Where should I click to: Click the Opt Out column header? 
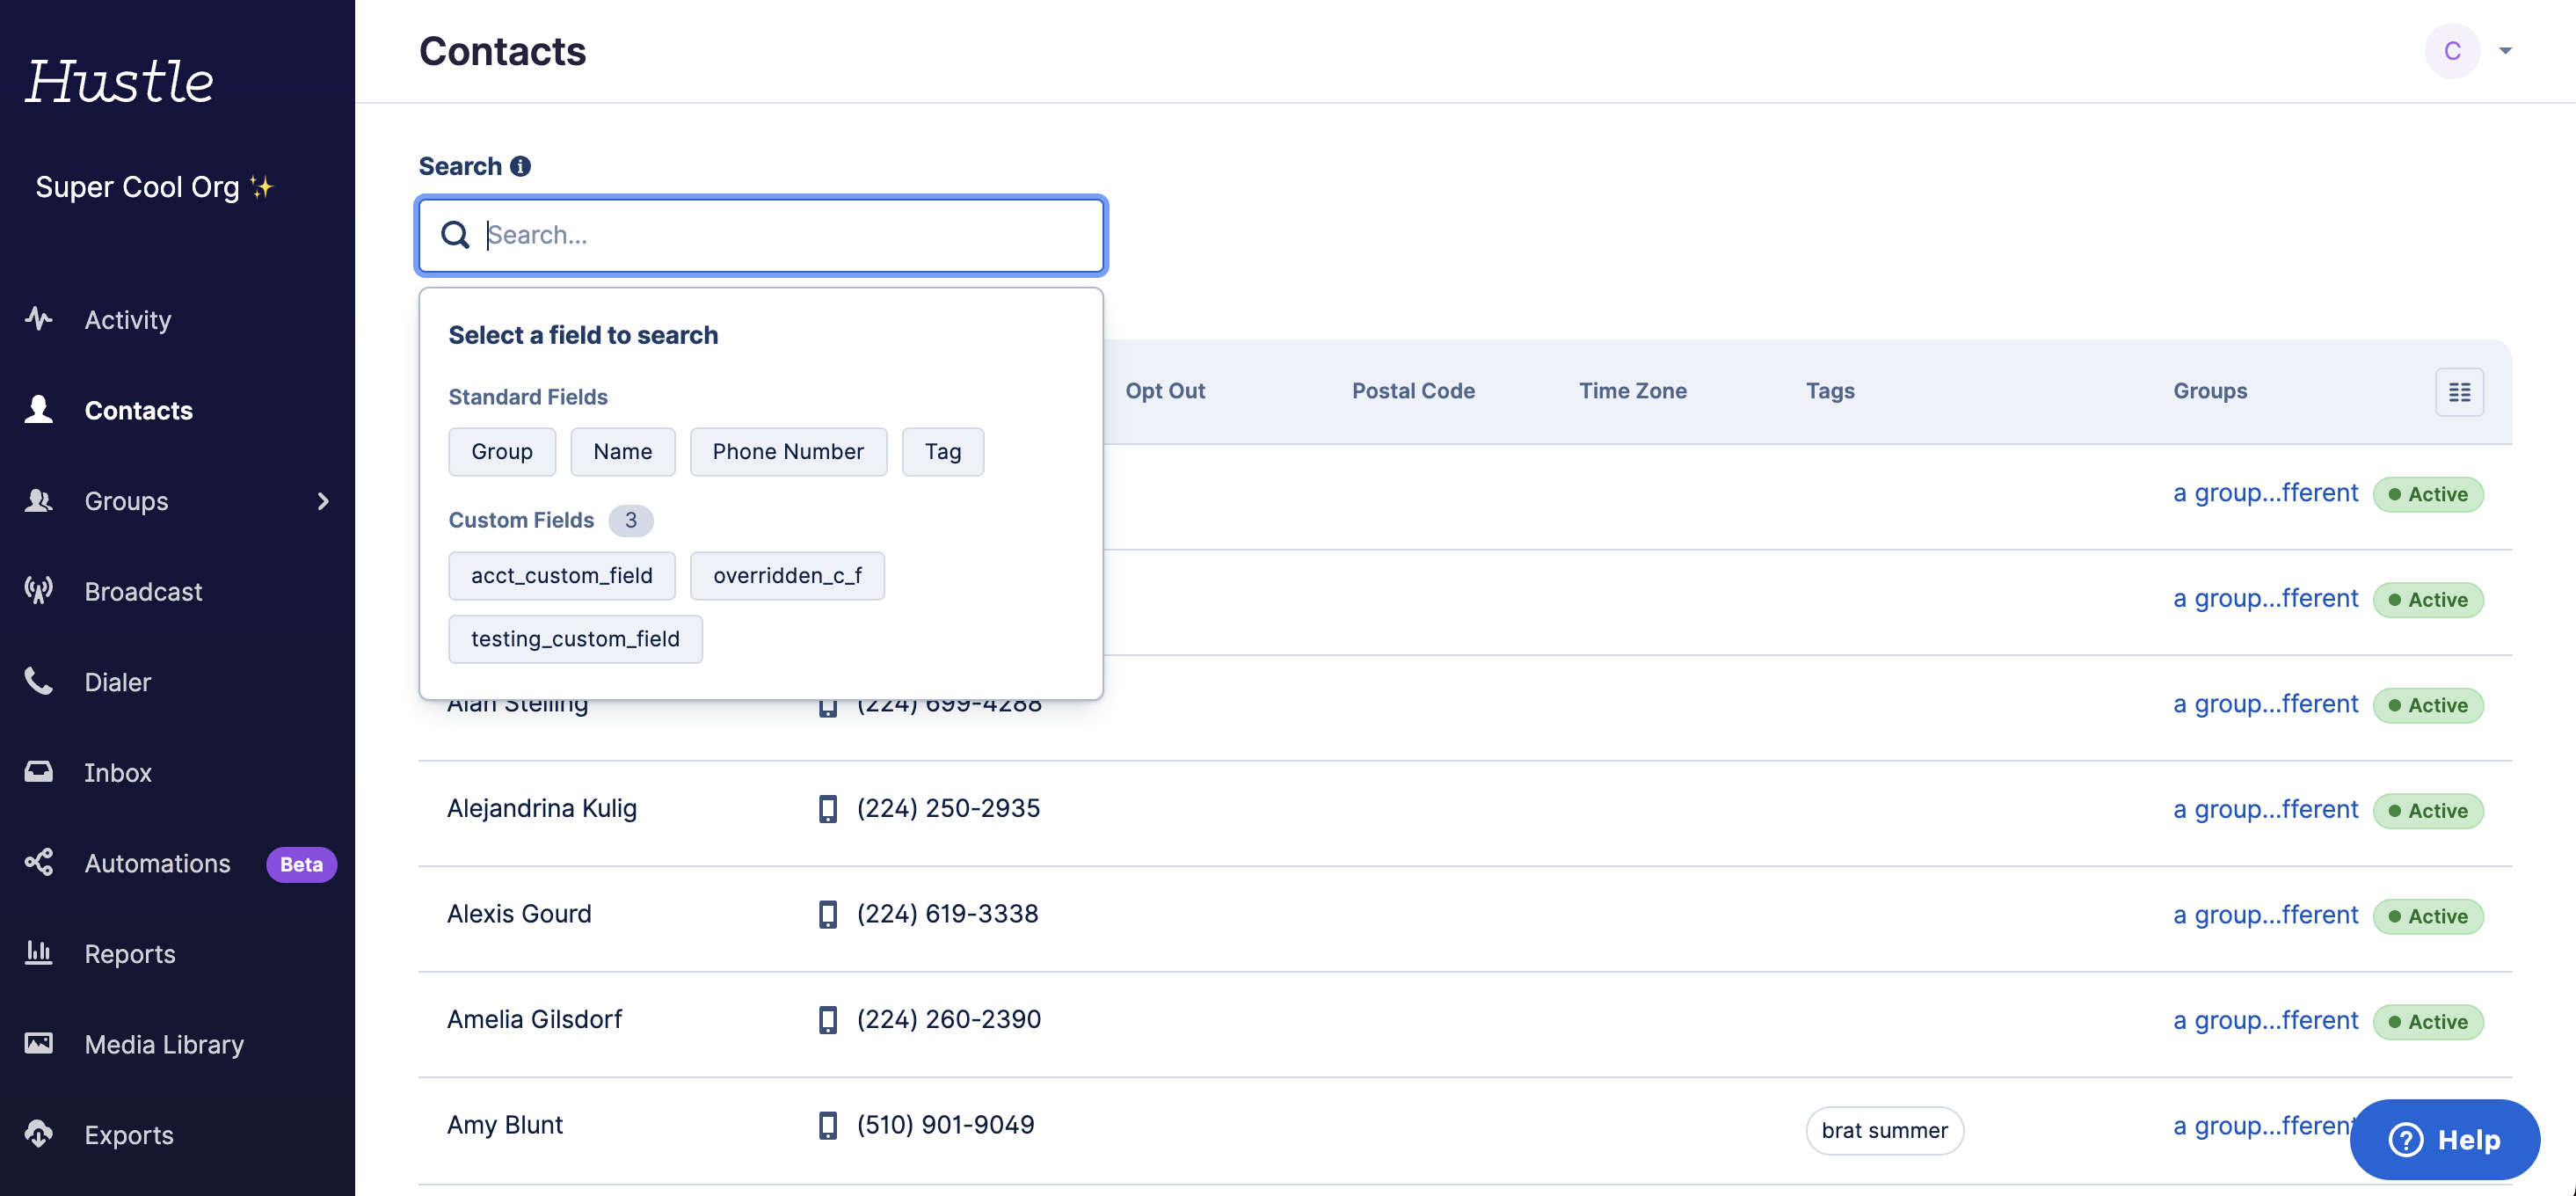1165,391
